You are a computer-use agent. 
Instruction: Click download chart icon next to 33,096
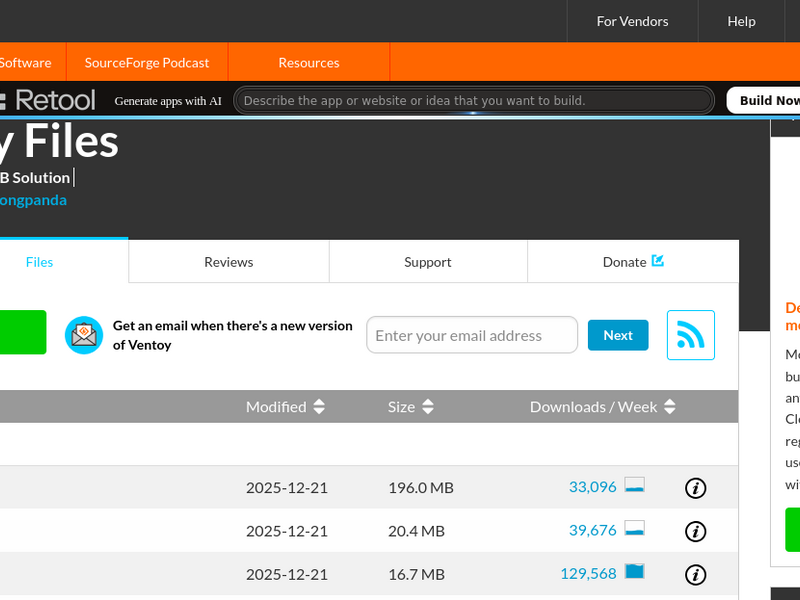pyautogui.click(x=635, y=485)
